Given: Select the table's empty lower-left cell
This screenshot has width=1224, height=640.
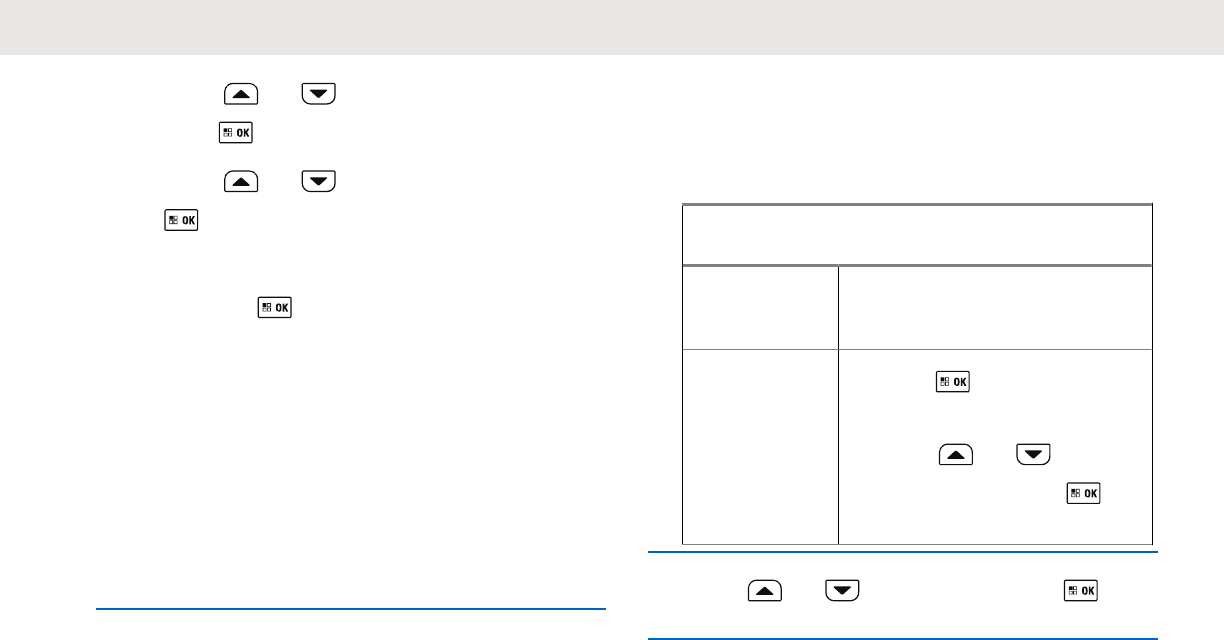Looking at the screenshot, I should pyautogui.click(x=760, y=446).
